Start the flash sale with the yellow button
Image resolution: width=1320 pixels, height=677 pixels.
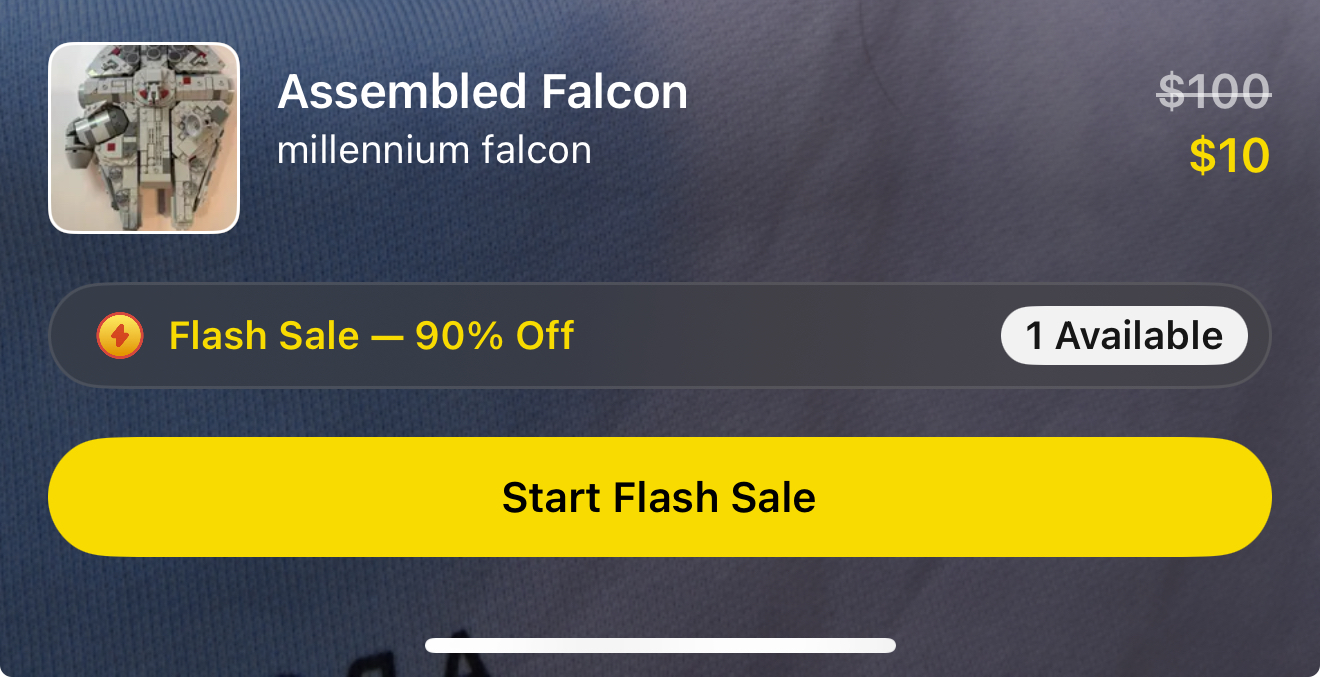(660, 497)
